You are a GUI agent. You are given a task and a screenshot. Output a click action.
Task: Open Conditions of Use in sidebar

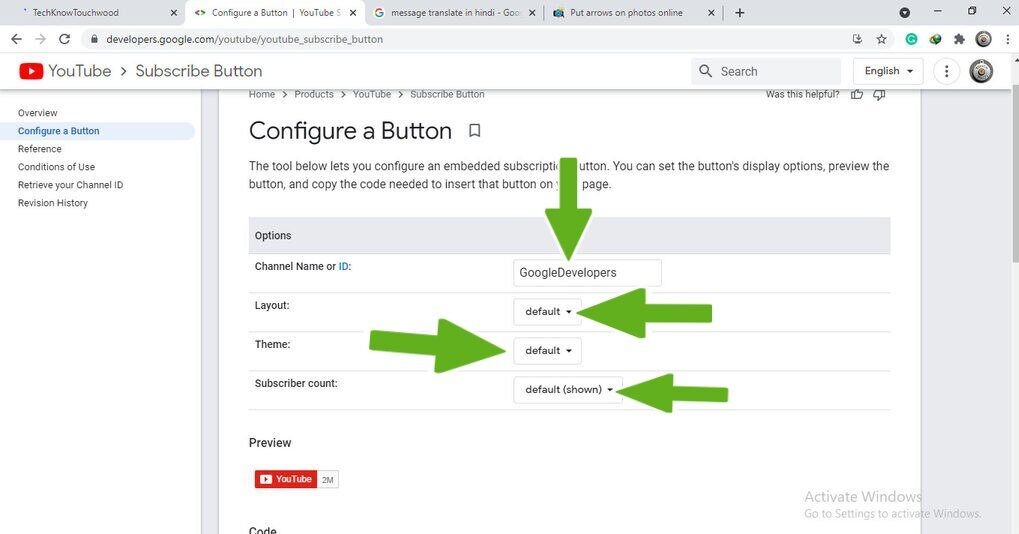(x=57, y=167)
